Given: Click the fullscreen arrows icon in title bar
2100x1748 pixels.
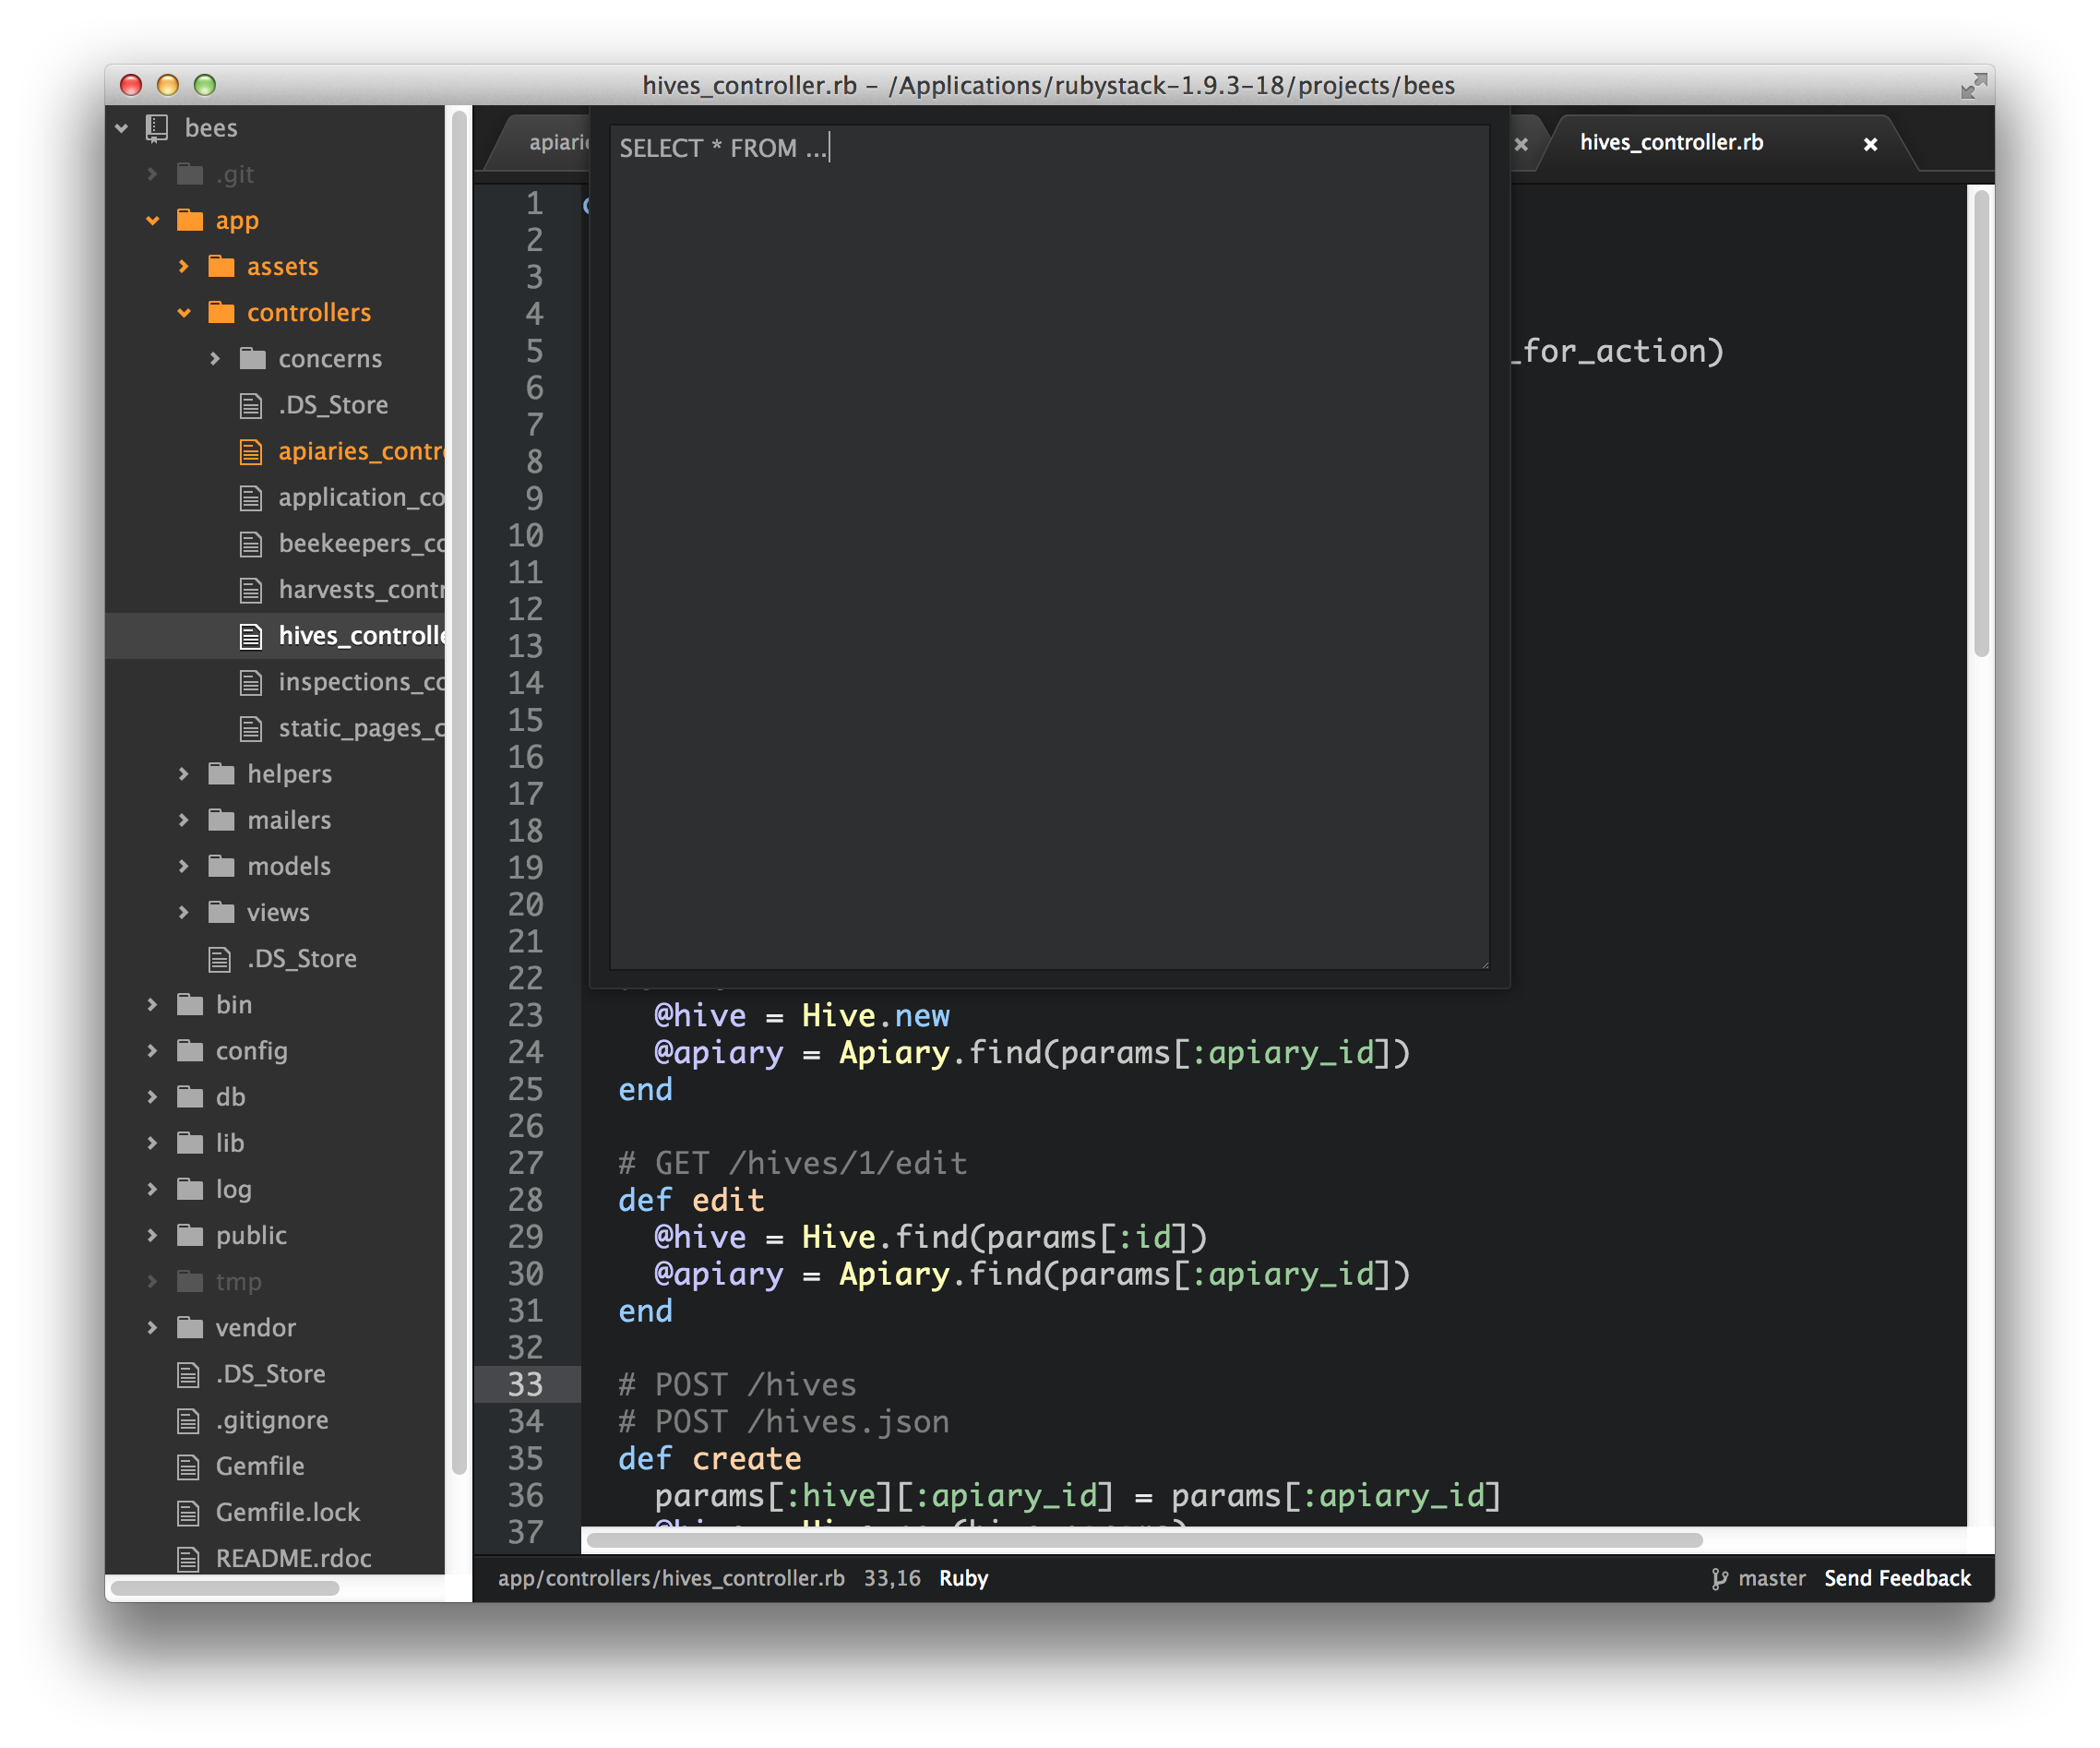Looking at the screenshot, I should pyautogui.click(x=1972, y=86).
